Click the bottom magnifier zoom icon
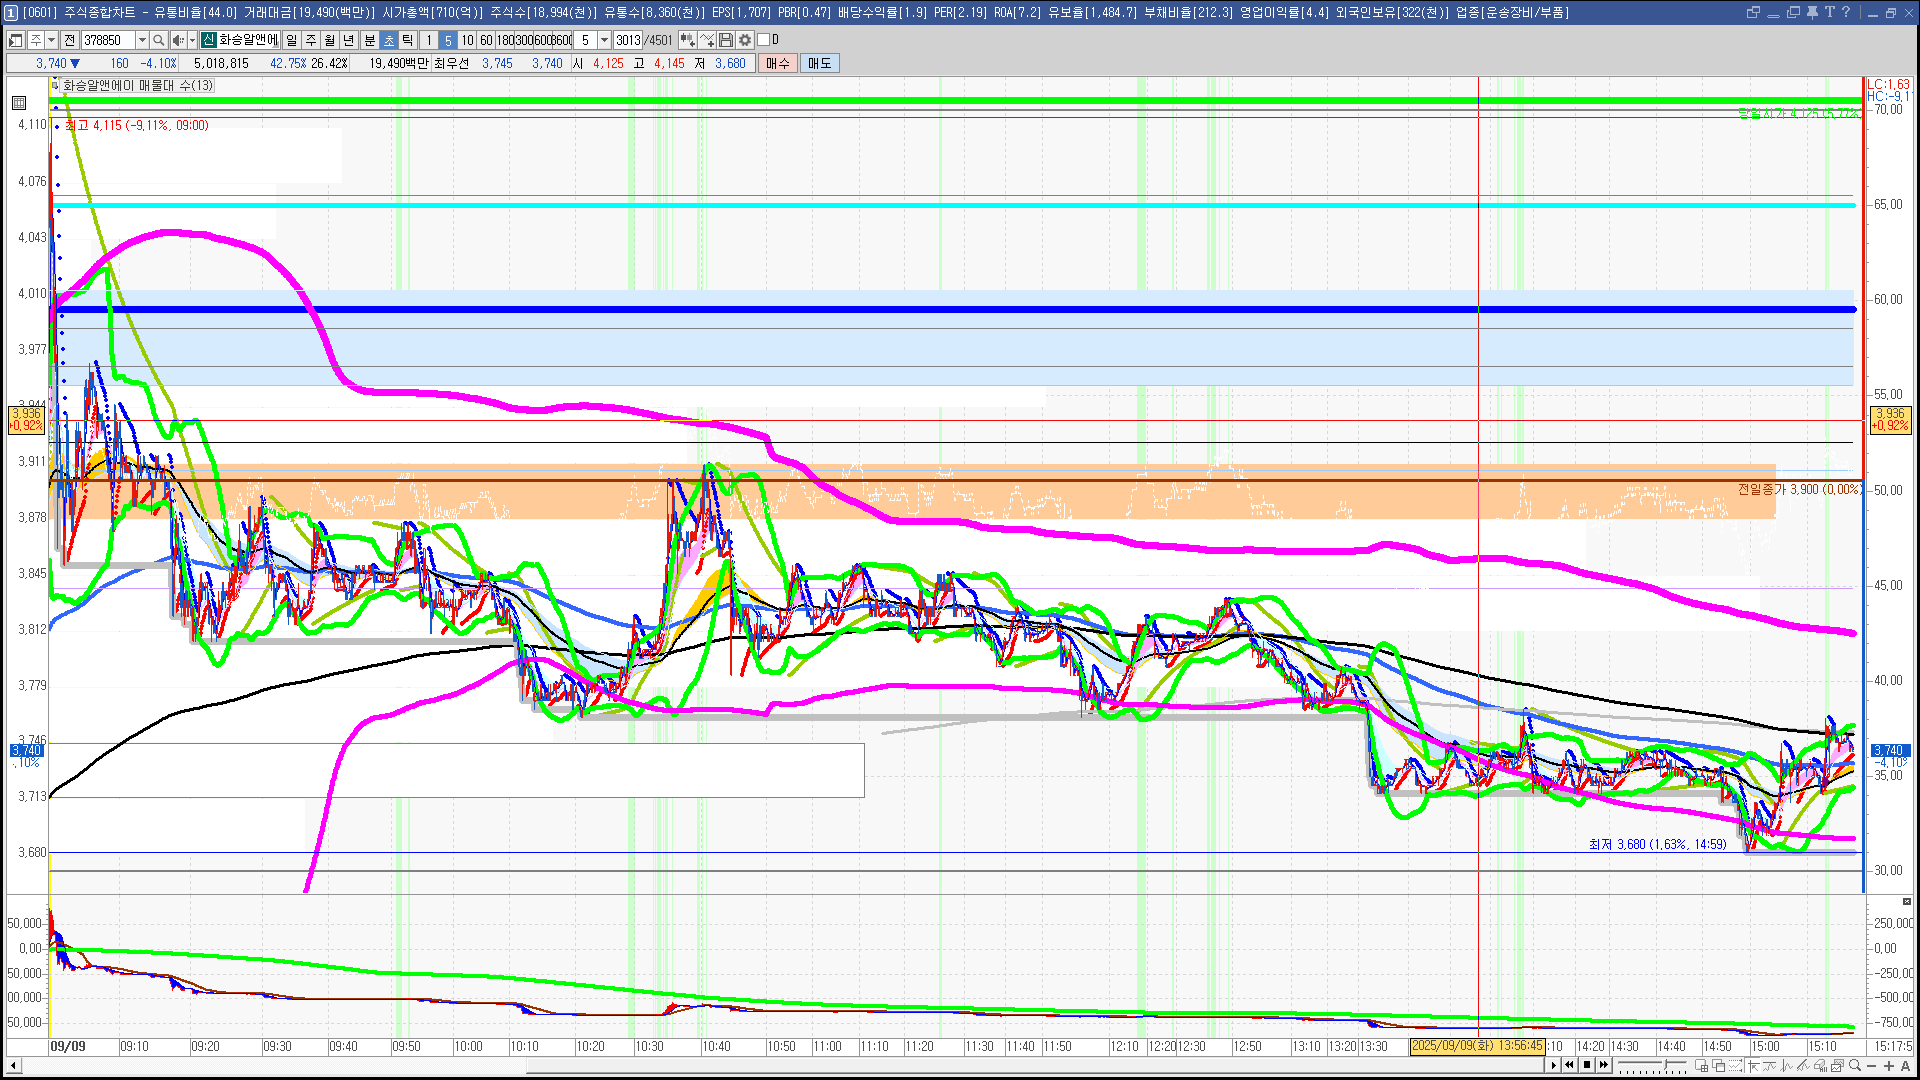 [x=1855, y=1065]
